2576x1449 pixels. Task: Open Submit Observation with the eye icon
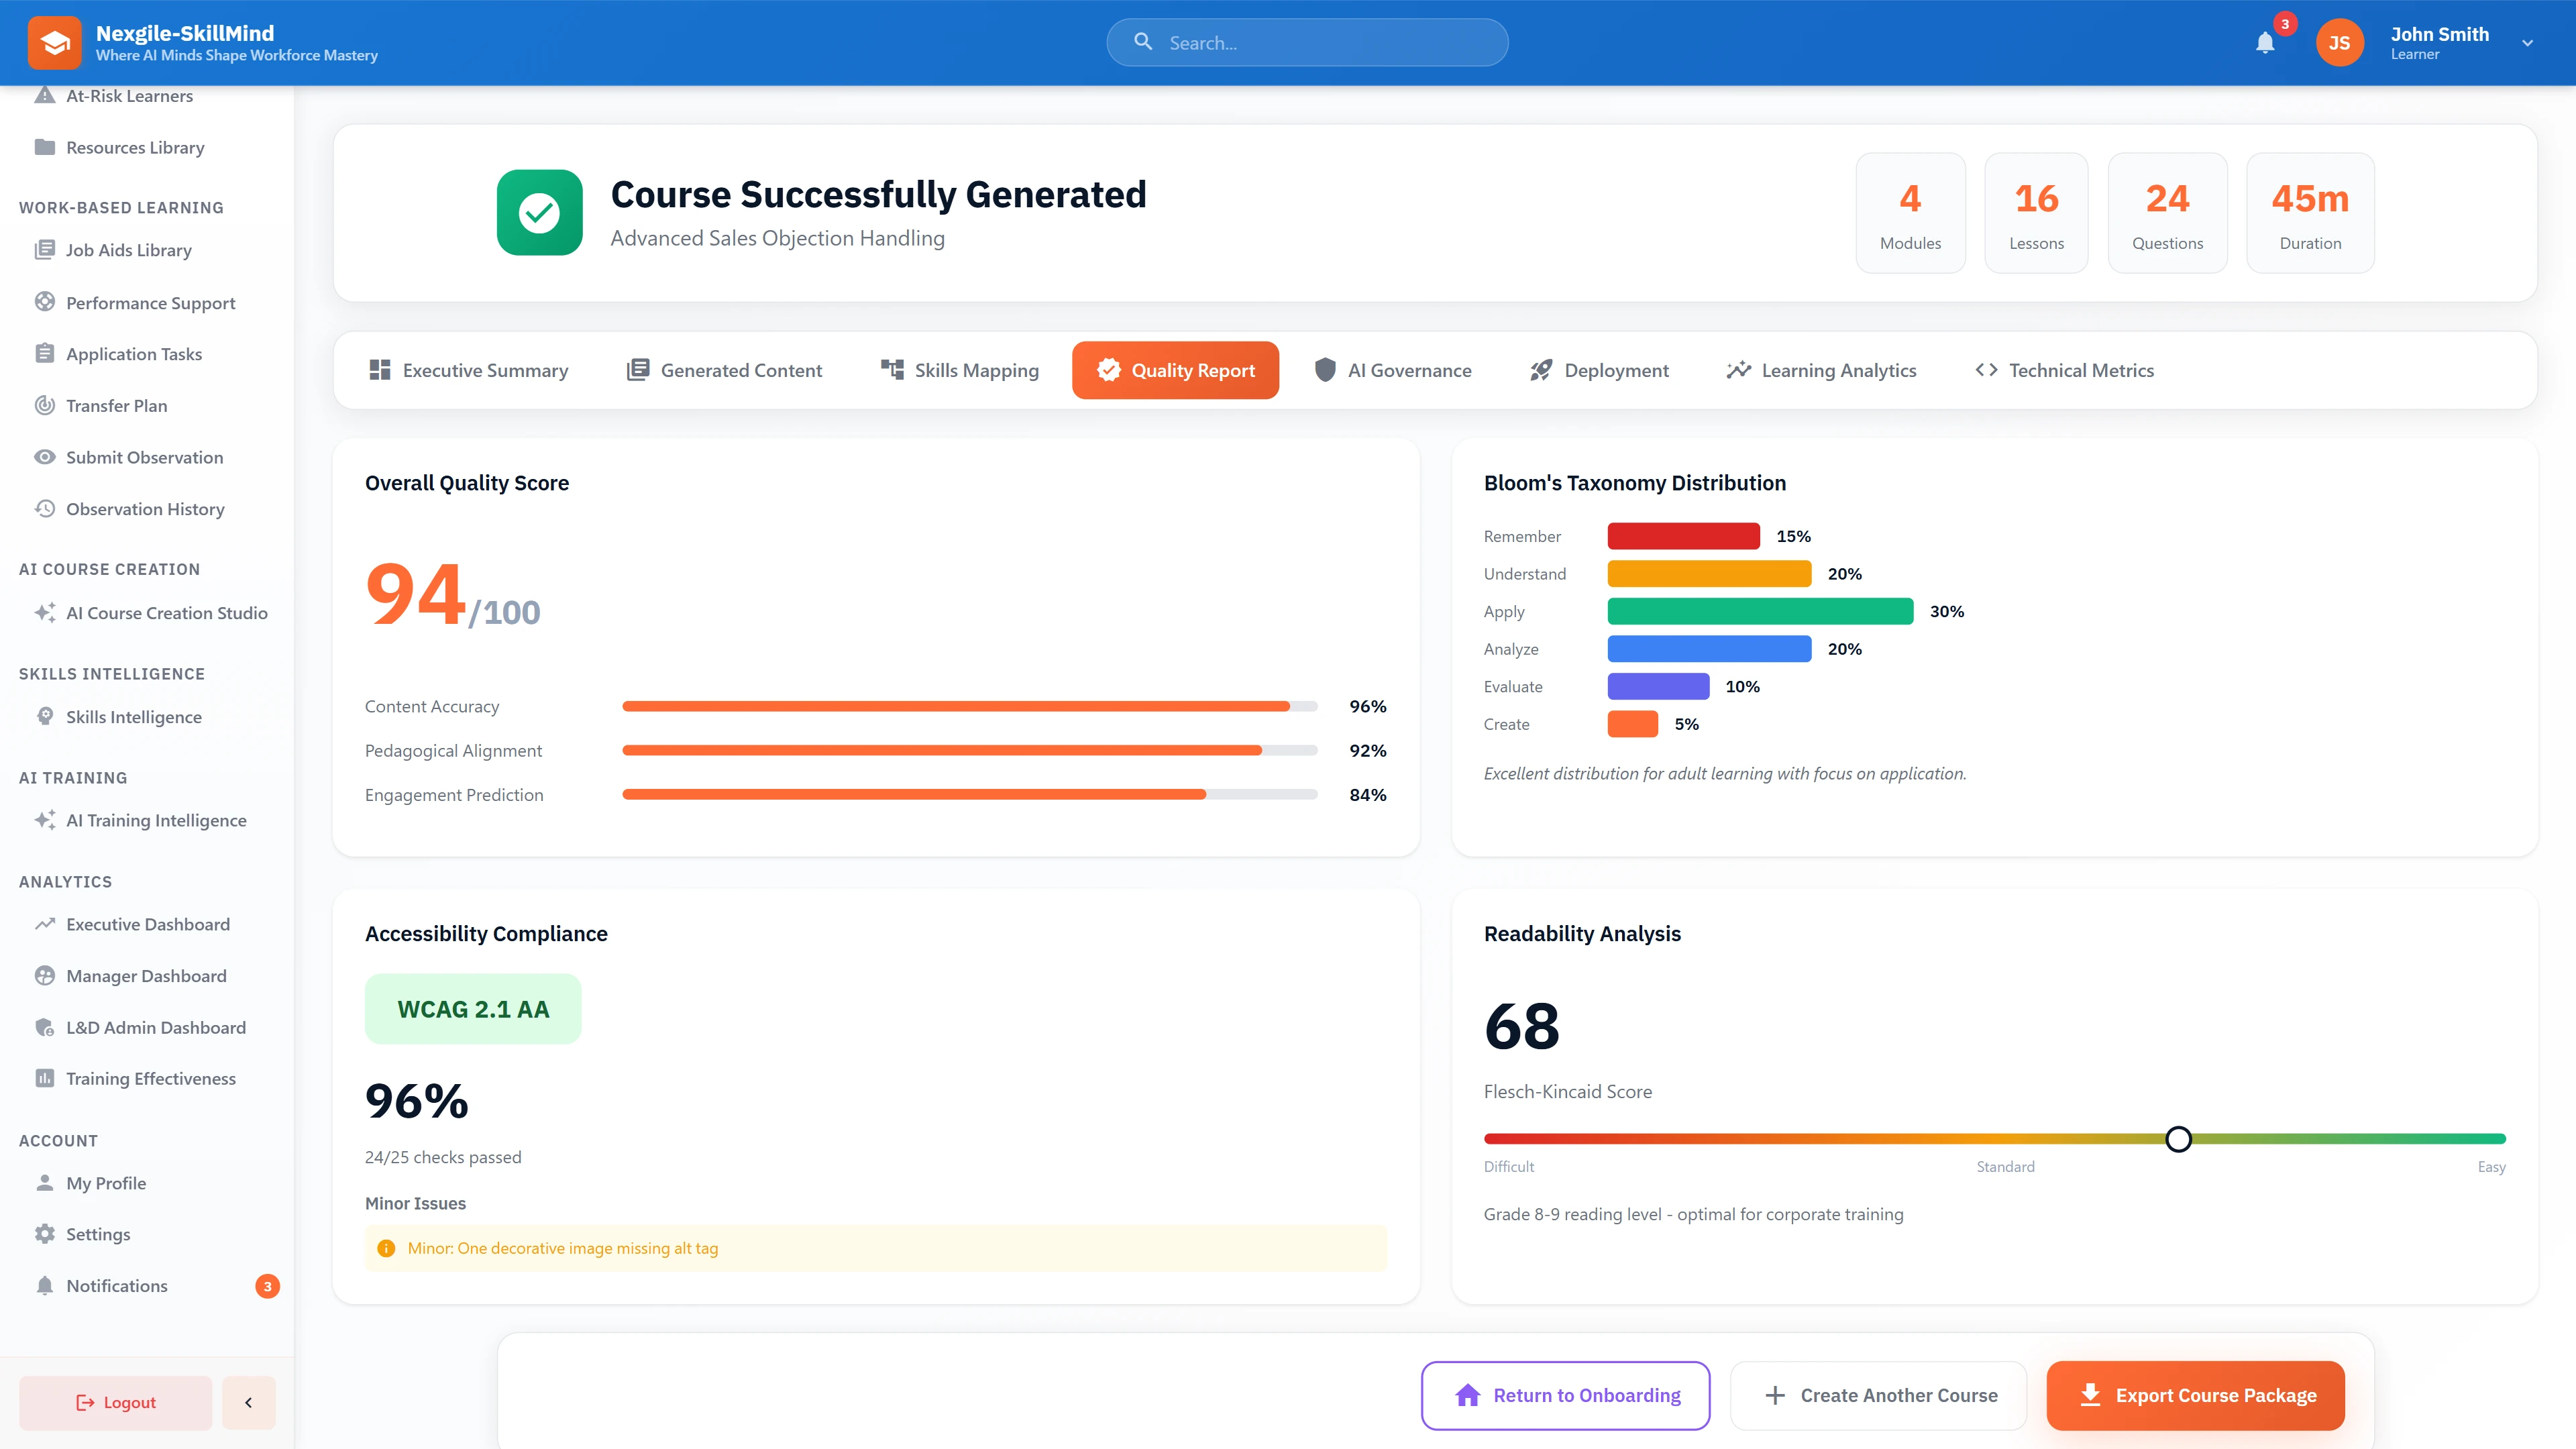tap(45, 457)
